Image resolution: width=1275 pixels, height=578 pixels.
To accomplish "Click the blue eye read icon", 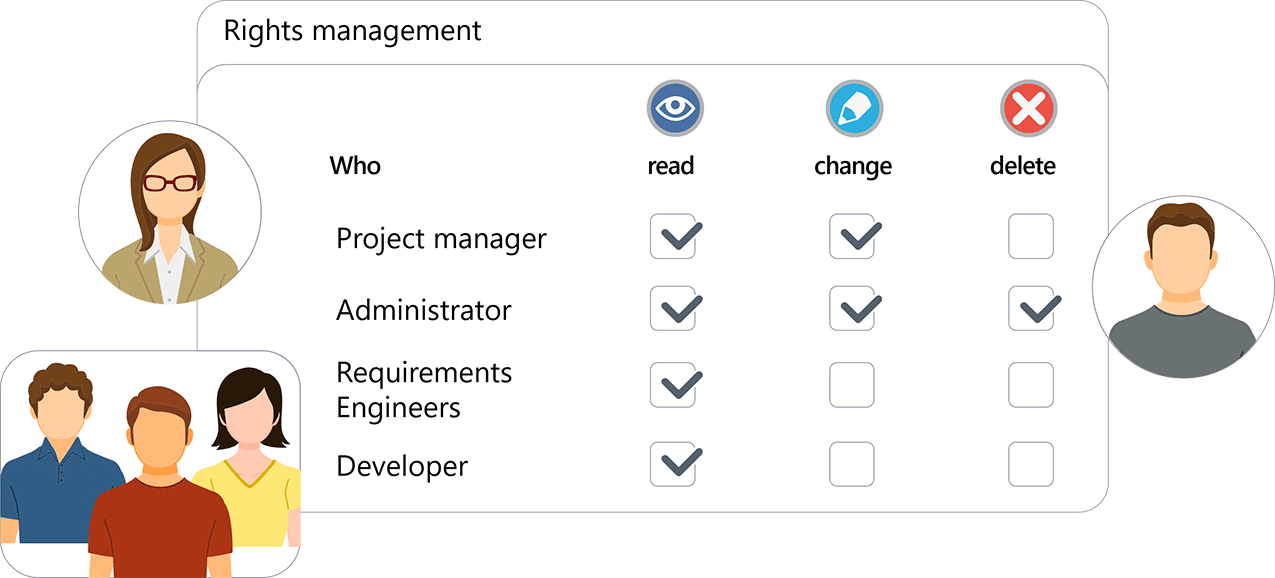I will 675,108.
